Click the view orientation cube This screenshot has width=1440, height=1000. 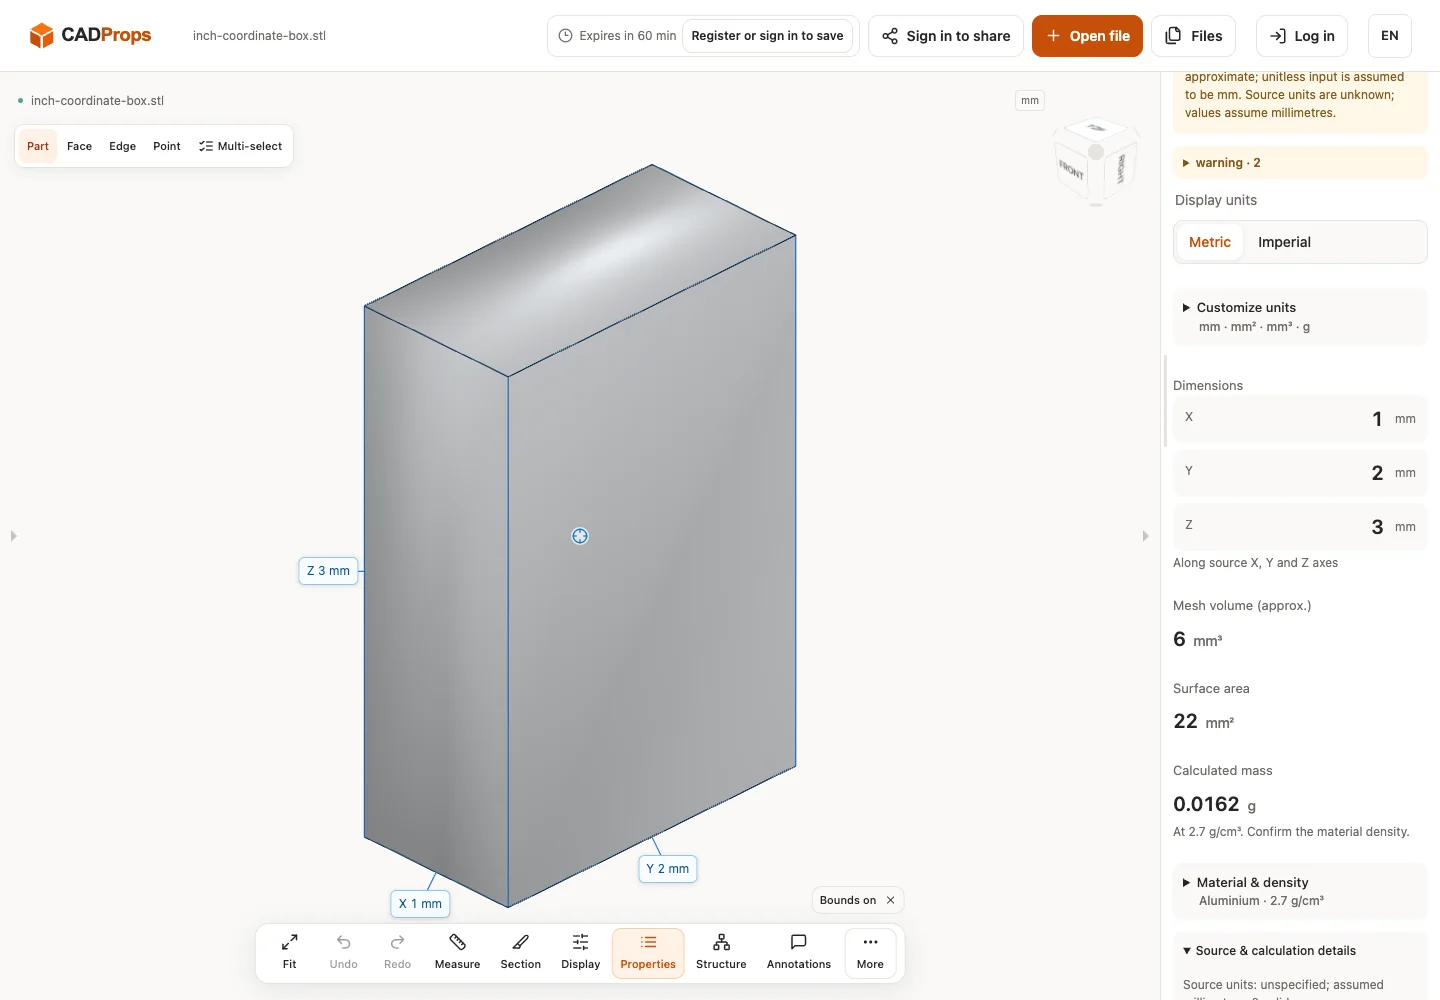1096,162
